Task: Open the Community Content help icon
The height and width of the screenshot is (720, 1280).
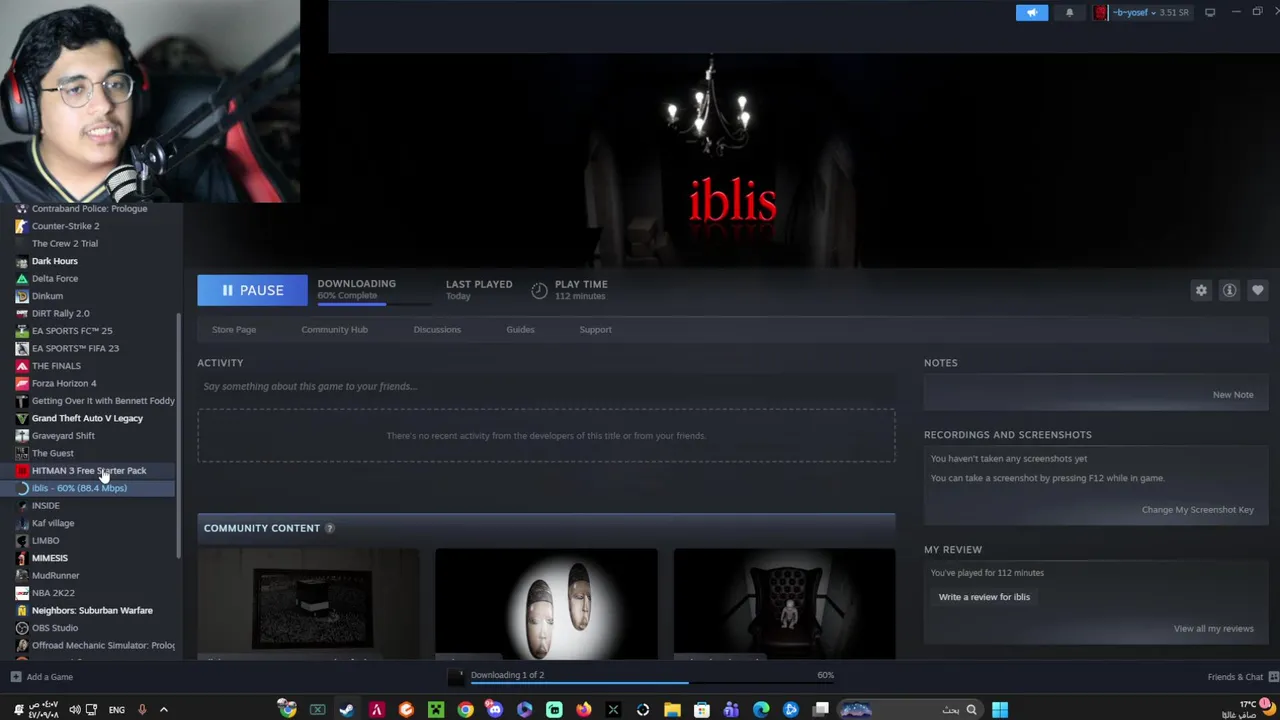Action: coord(329,528)
